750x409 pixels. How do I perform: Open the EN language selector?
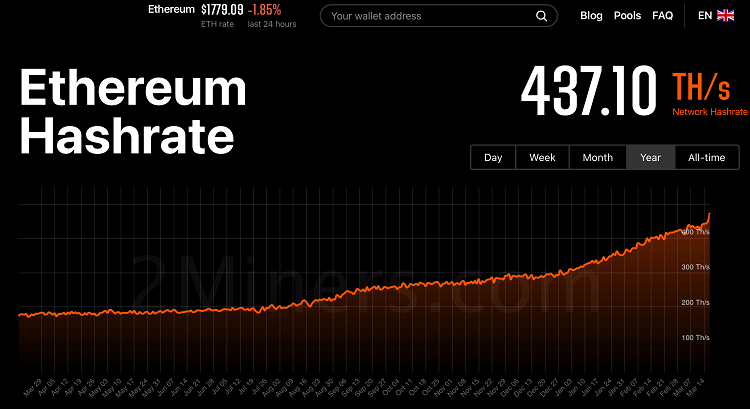click(705, 16)
